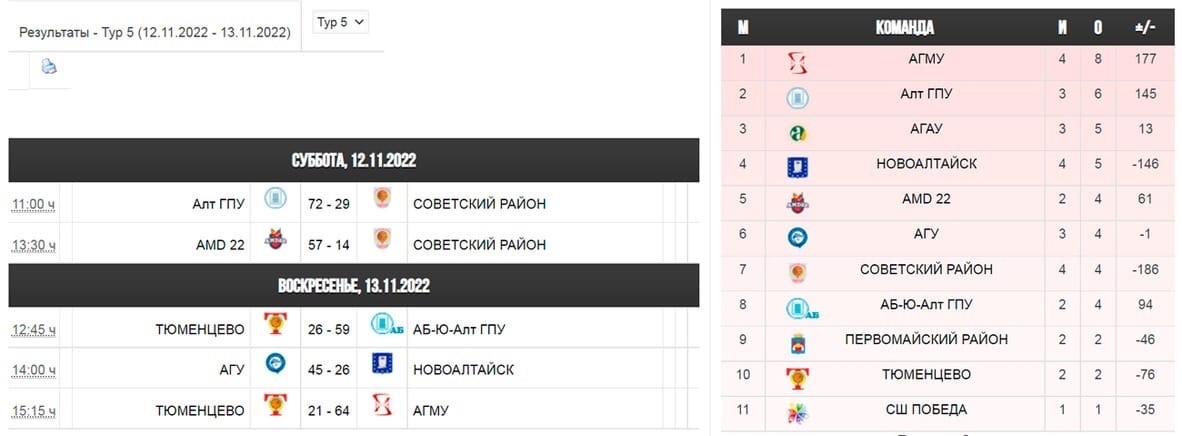Click the ±/- column header in standings

1145,28
